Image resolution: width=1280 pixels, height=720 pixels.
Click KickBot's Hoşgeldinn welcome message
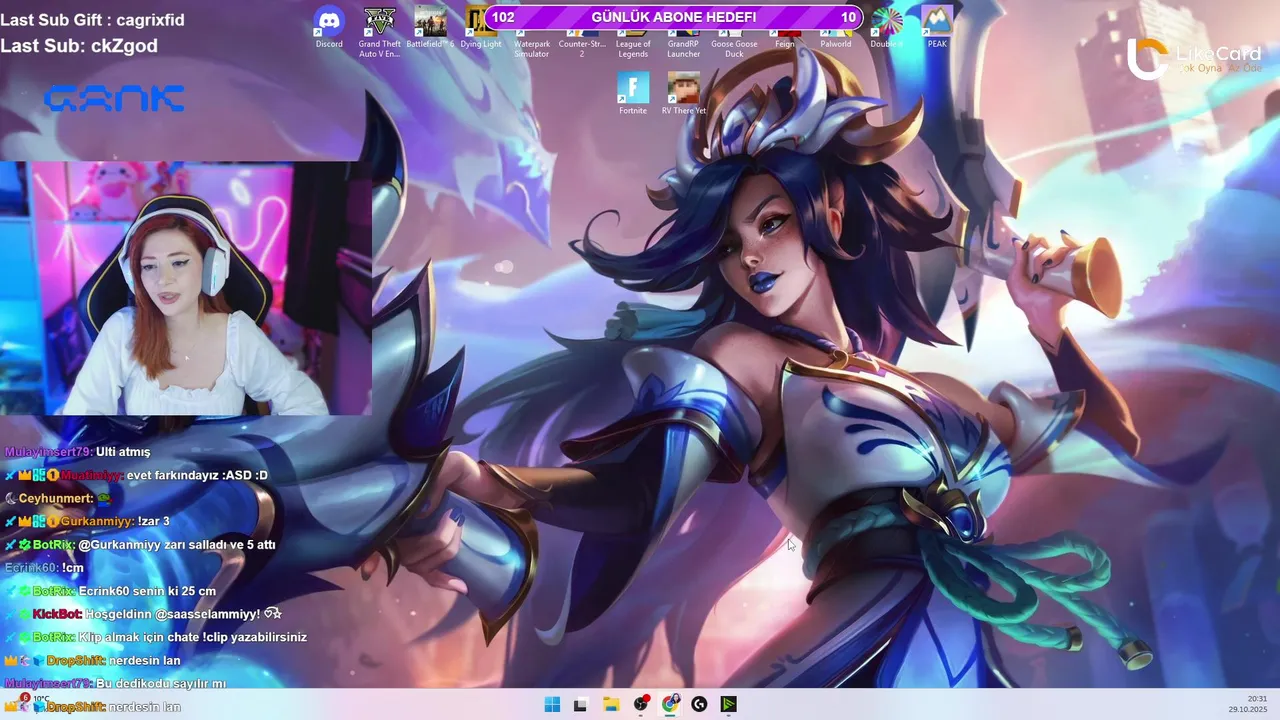(x=143, y=614)
